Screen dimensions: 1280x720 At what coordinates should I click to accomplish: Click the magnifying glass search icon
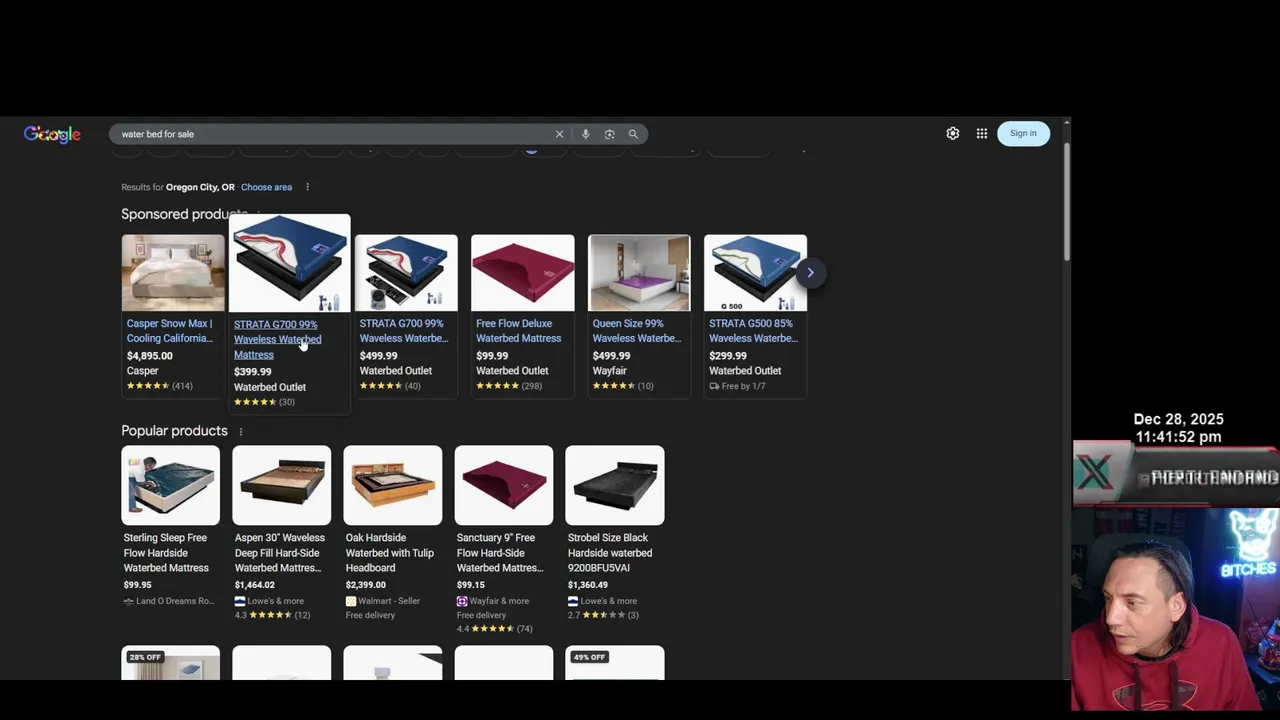pos(633,134)
